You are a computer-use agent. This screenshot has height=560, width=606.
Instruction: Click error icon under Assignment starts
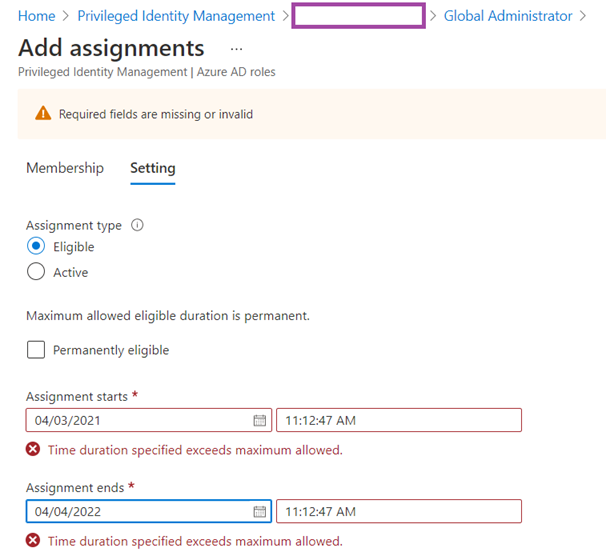pyautogui.click(x=33, y=449)
